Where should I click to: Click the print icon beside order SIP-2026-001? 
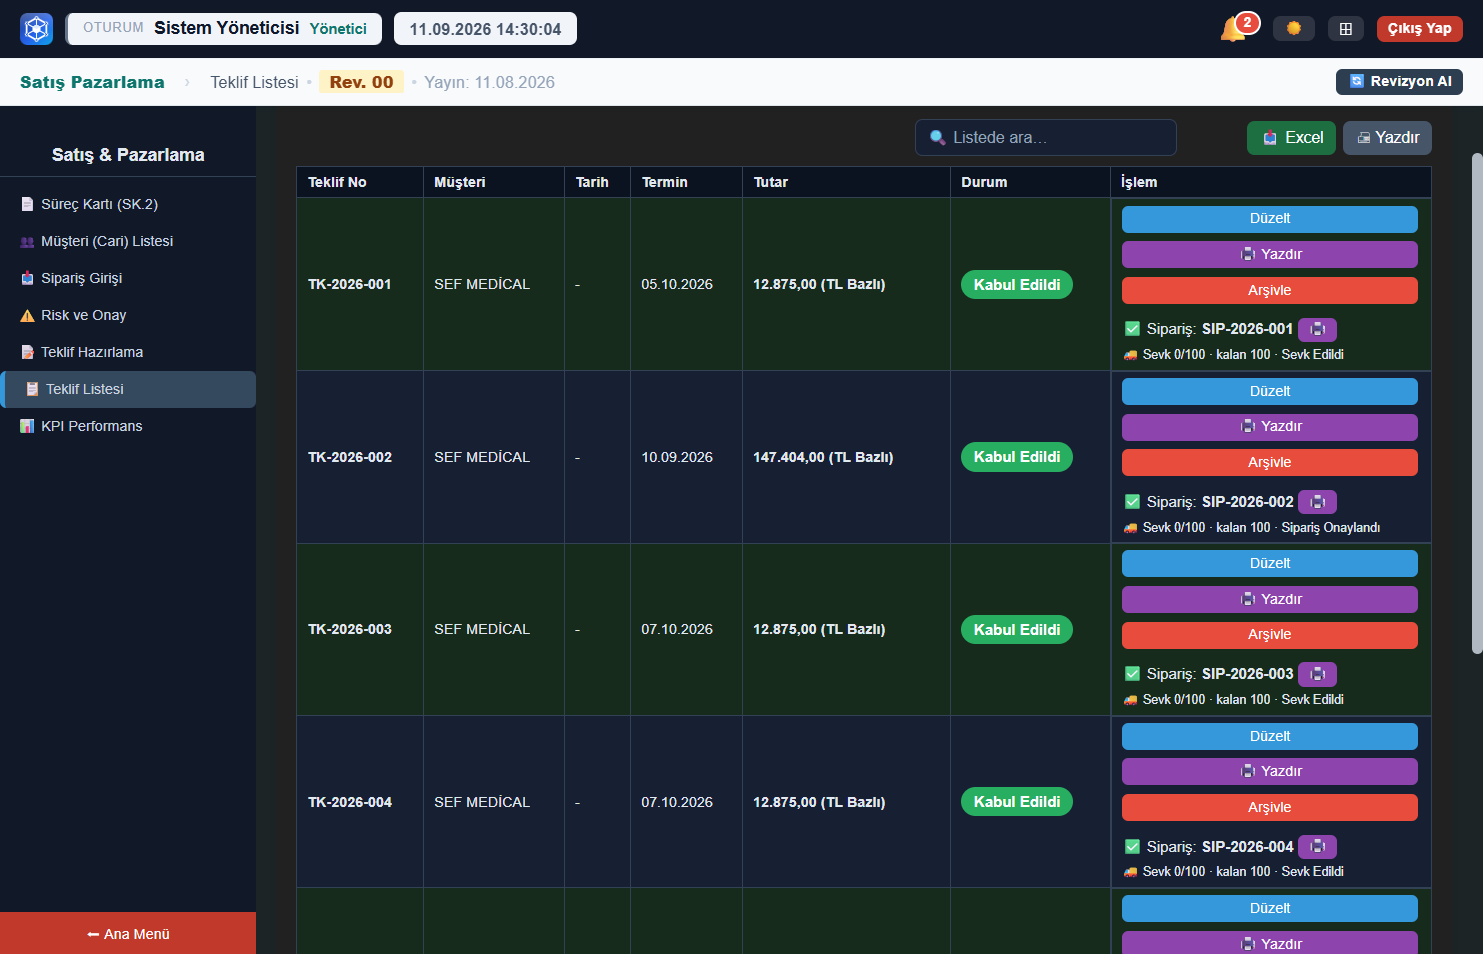1318,329
